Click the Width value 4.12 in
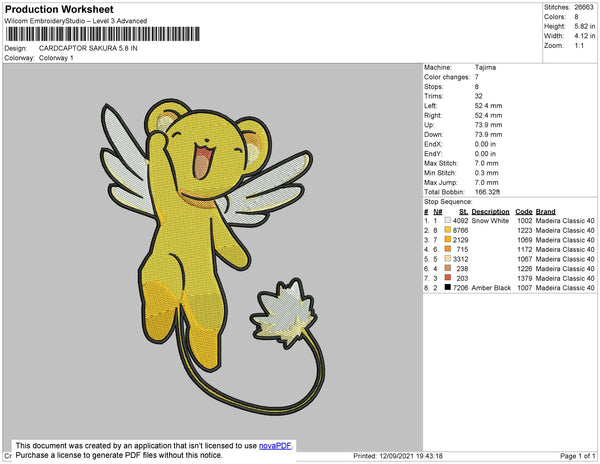 585,36
